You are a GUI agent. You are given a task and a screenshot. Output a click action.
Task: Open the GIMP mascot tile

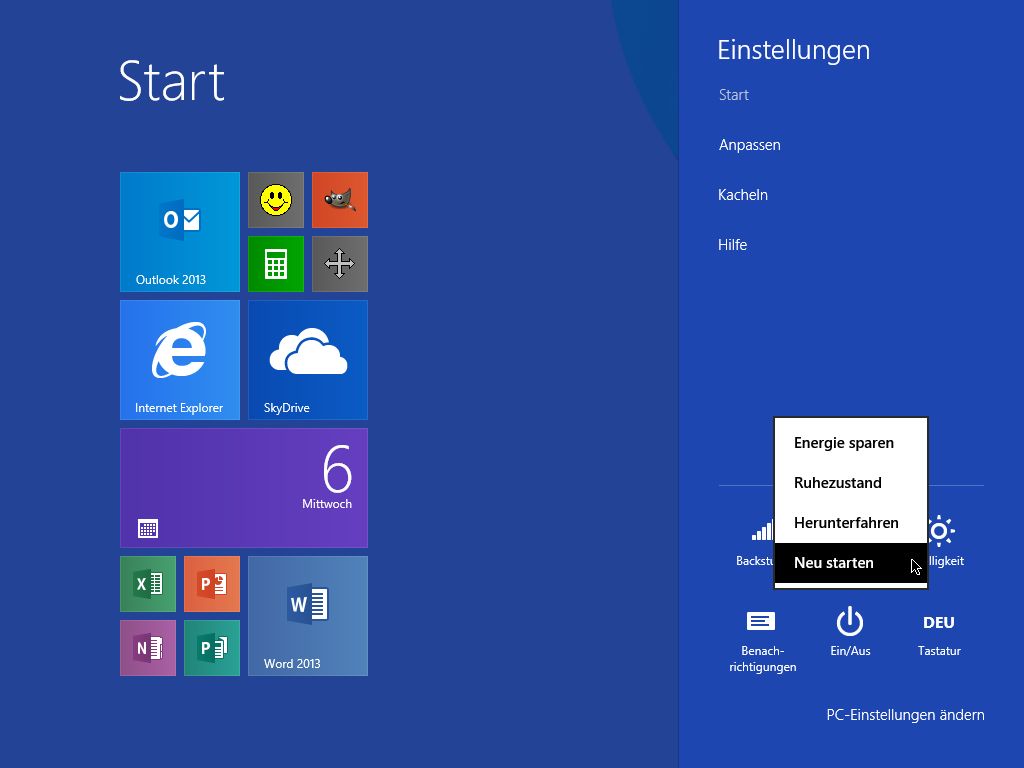tap(340, 200)
